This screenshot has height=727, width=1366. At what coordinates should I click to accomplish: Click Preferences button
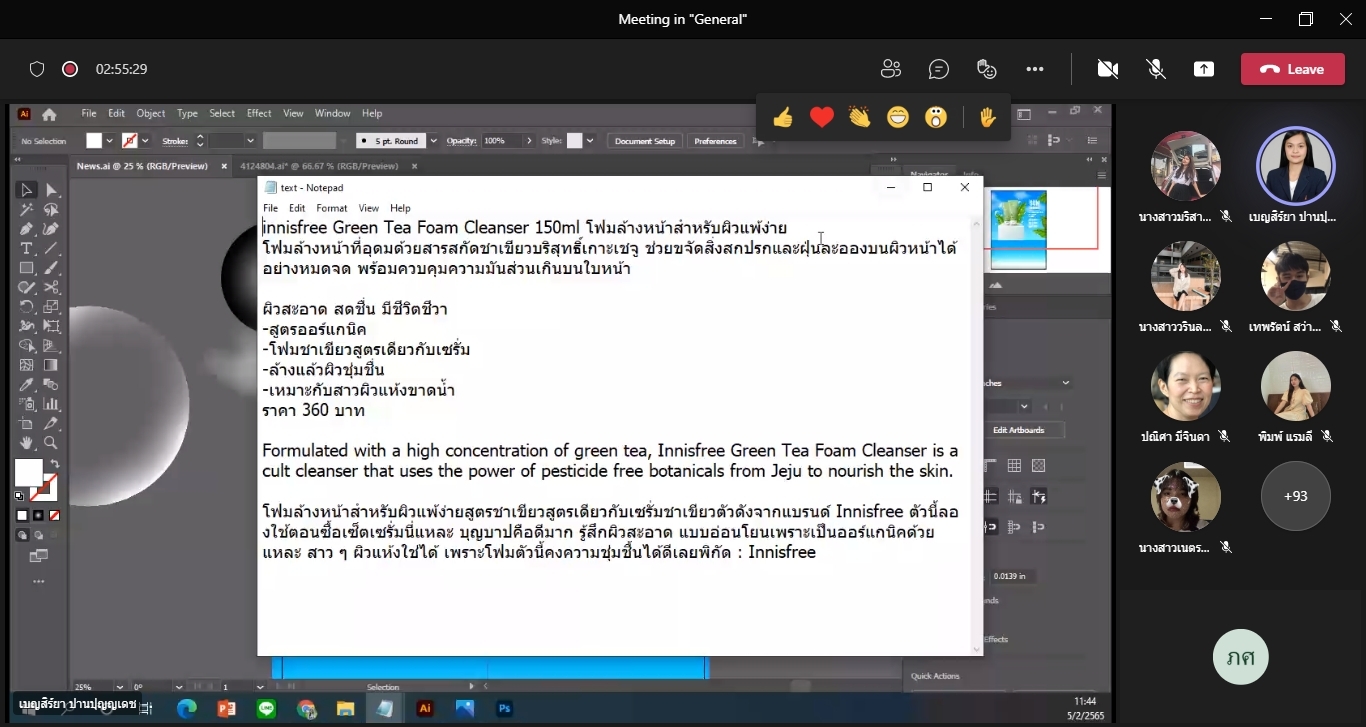pyautogui.click(x=715, y=141)
